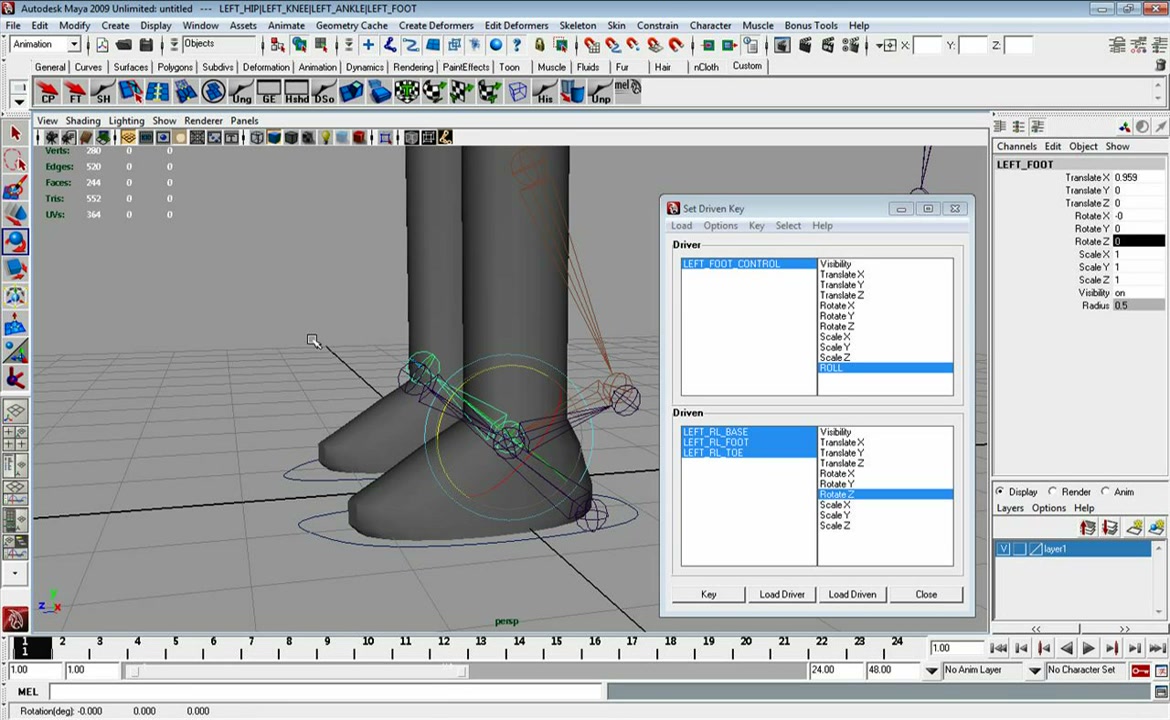The image size is (1170, 720).
Task: Select the arrow Select tool
Action: coord(15,134)
